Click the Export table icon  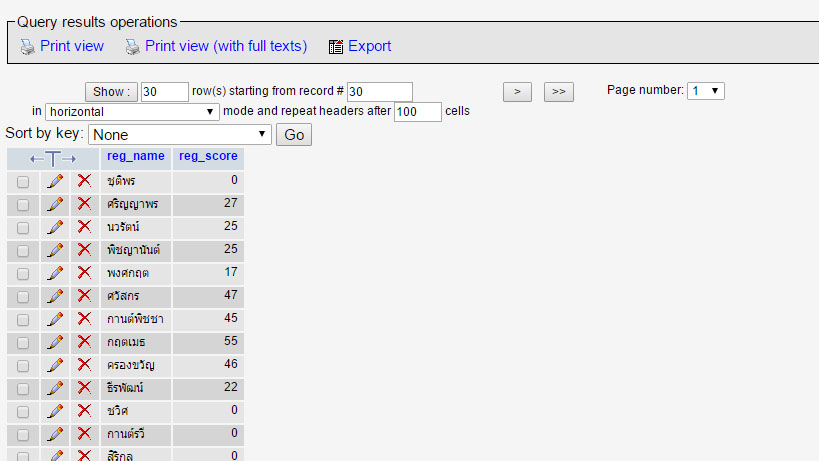(x=336, y=47)
